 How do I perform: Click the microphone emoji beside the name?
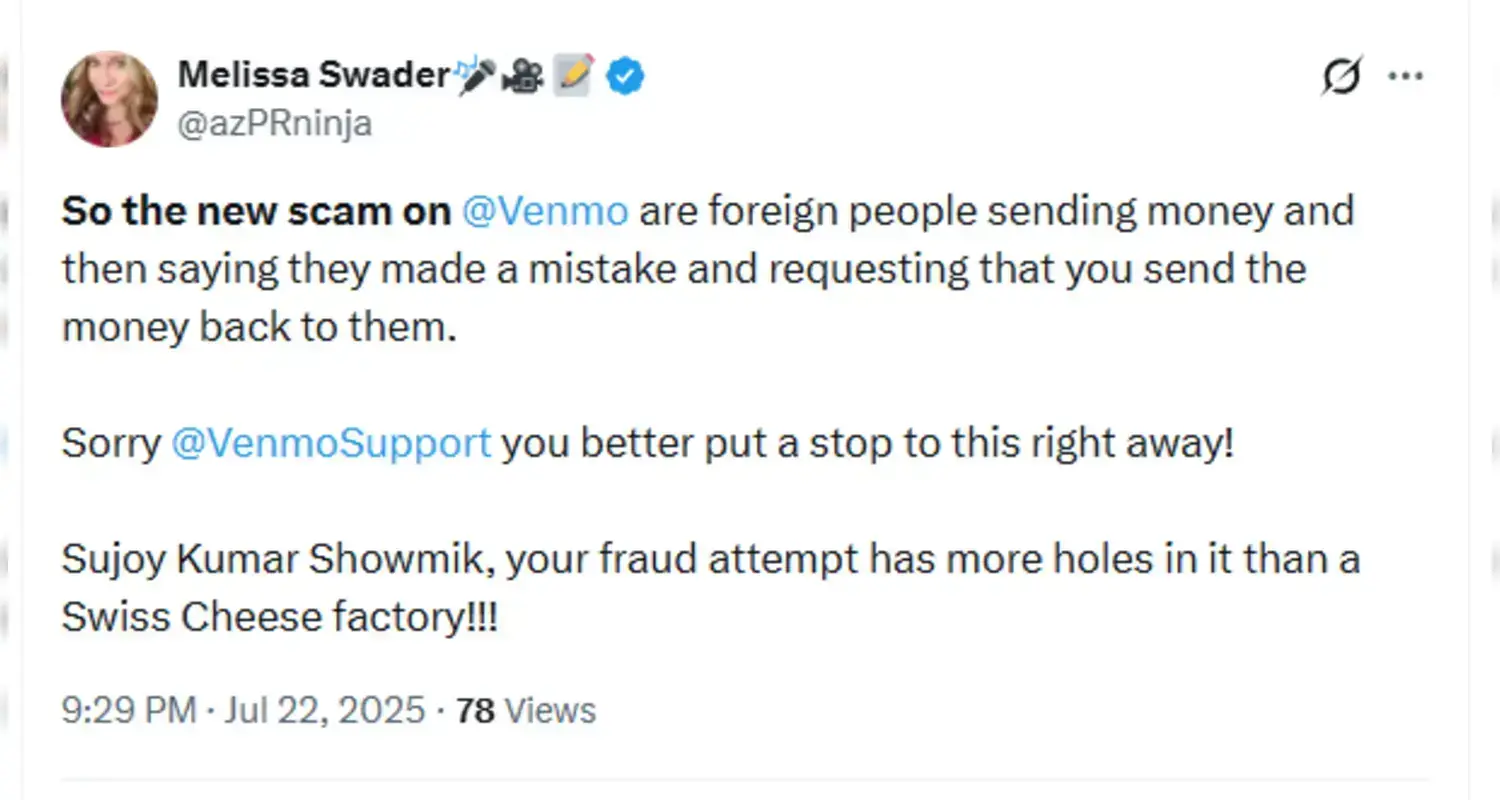(x=474, y=76)
